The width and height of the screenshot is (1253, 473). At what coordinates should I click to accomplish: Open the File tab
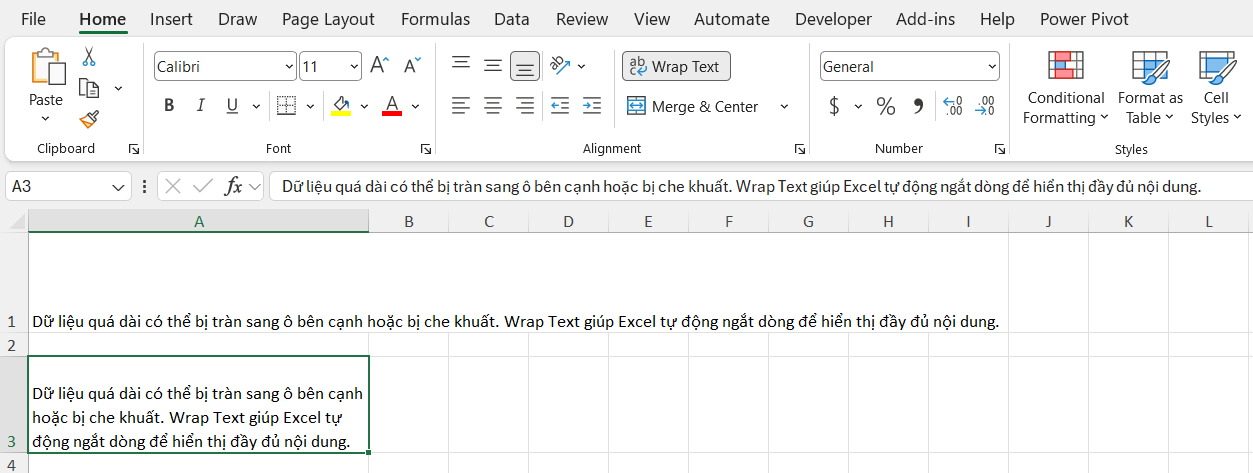click(x=33, y=19)
